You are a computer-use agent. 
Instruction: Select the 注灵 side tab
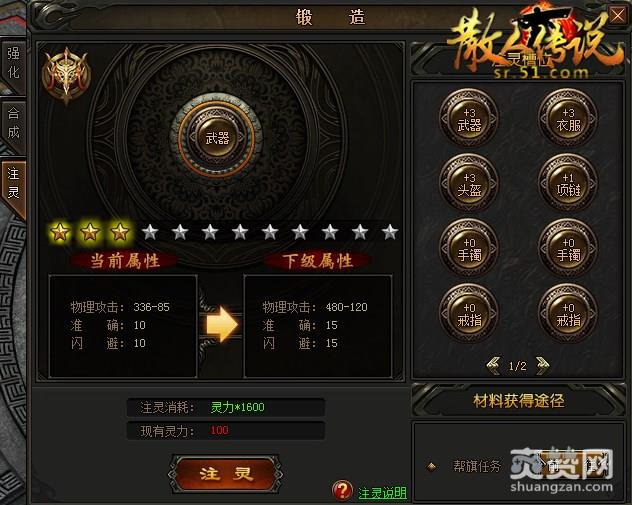13,184
